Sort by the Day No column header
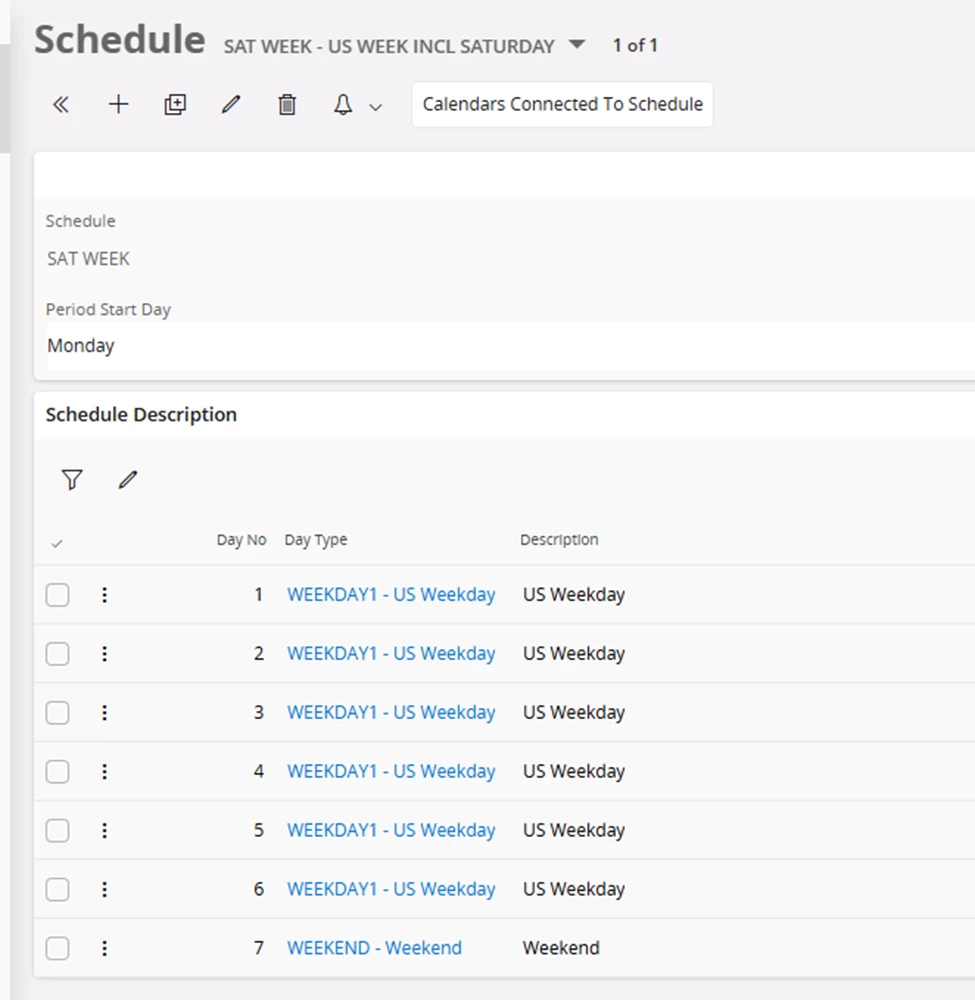Viewport: 975px width, 1000px height. click(241, 540)
